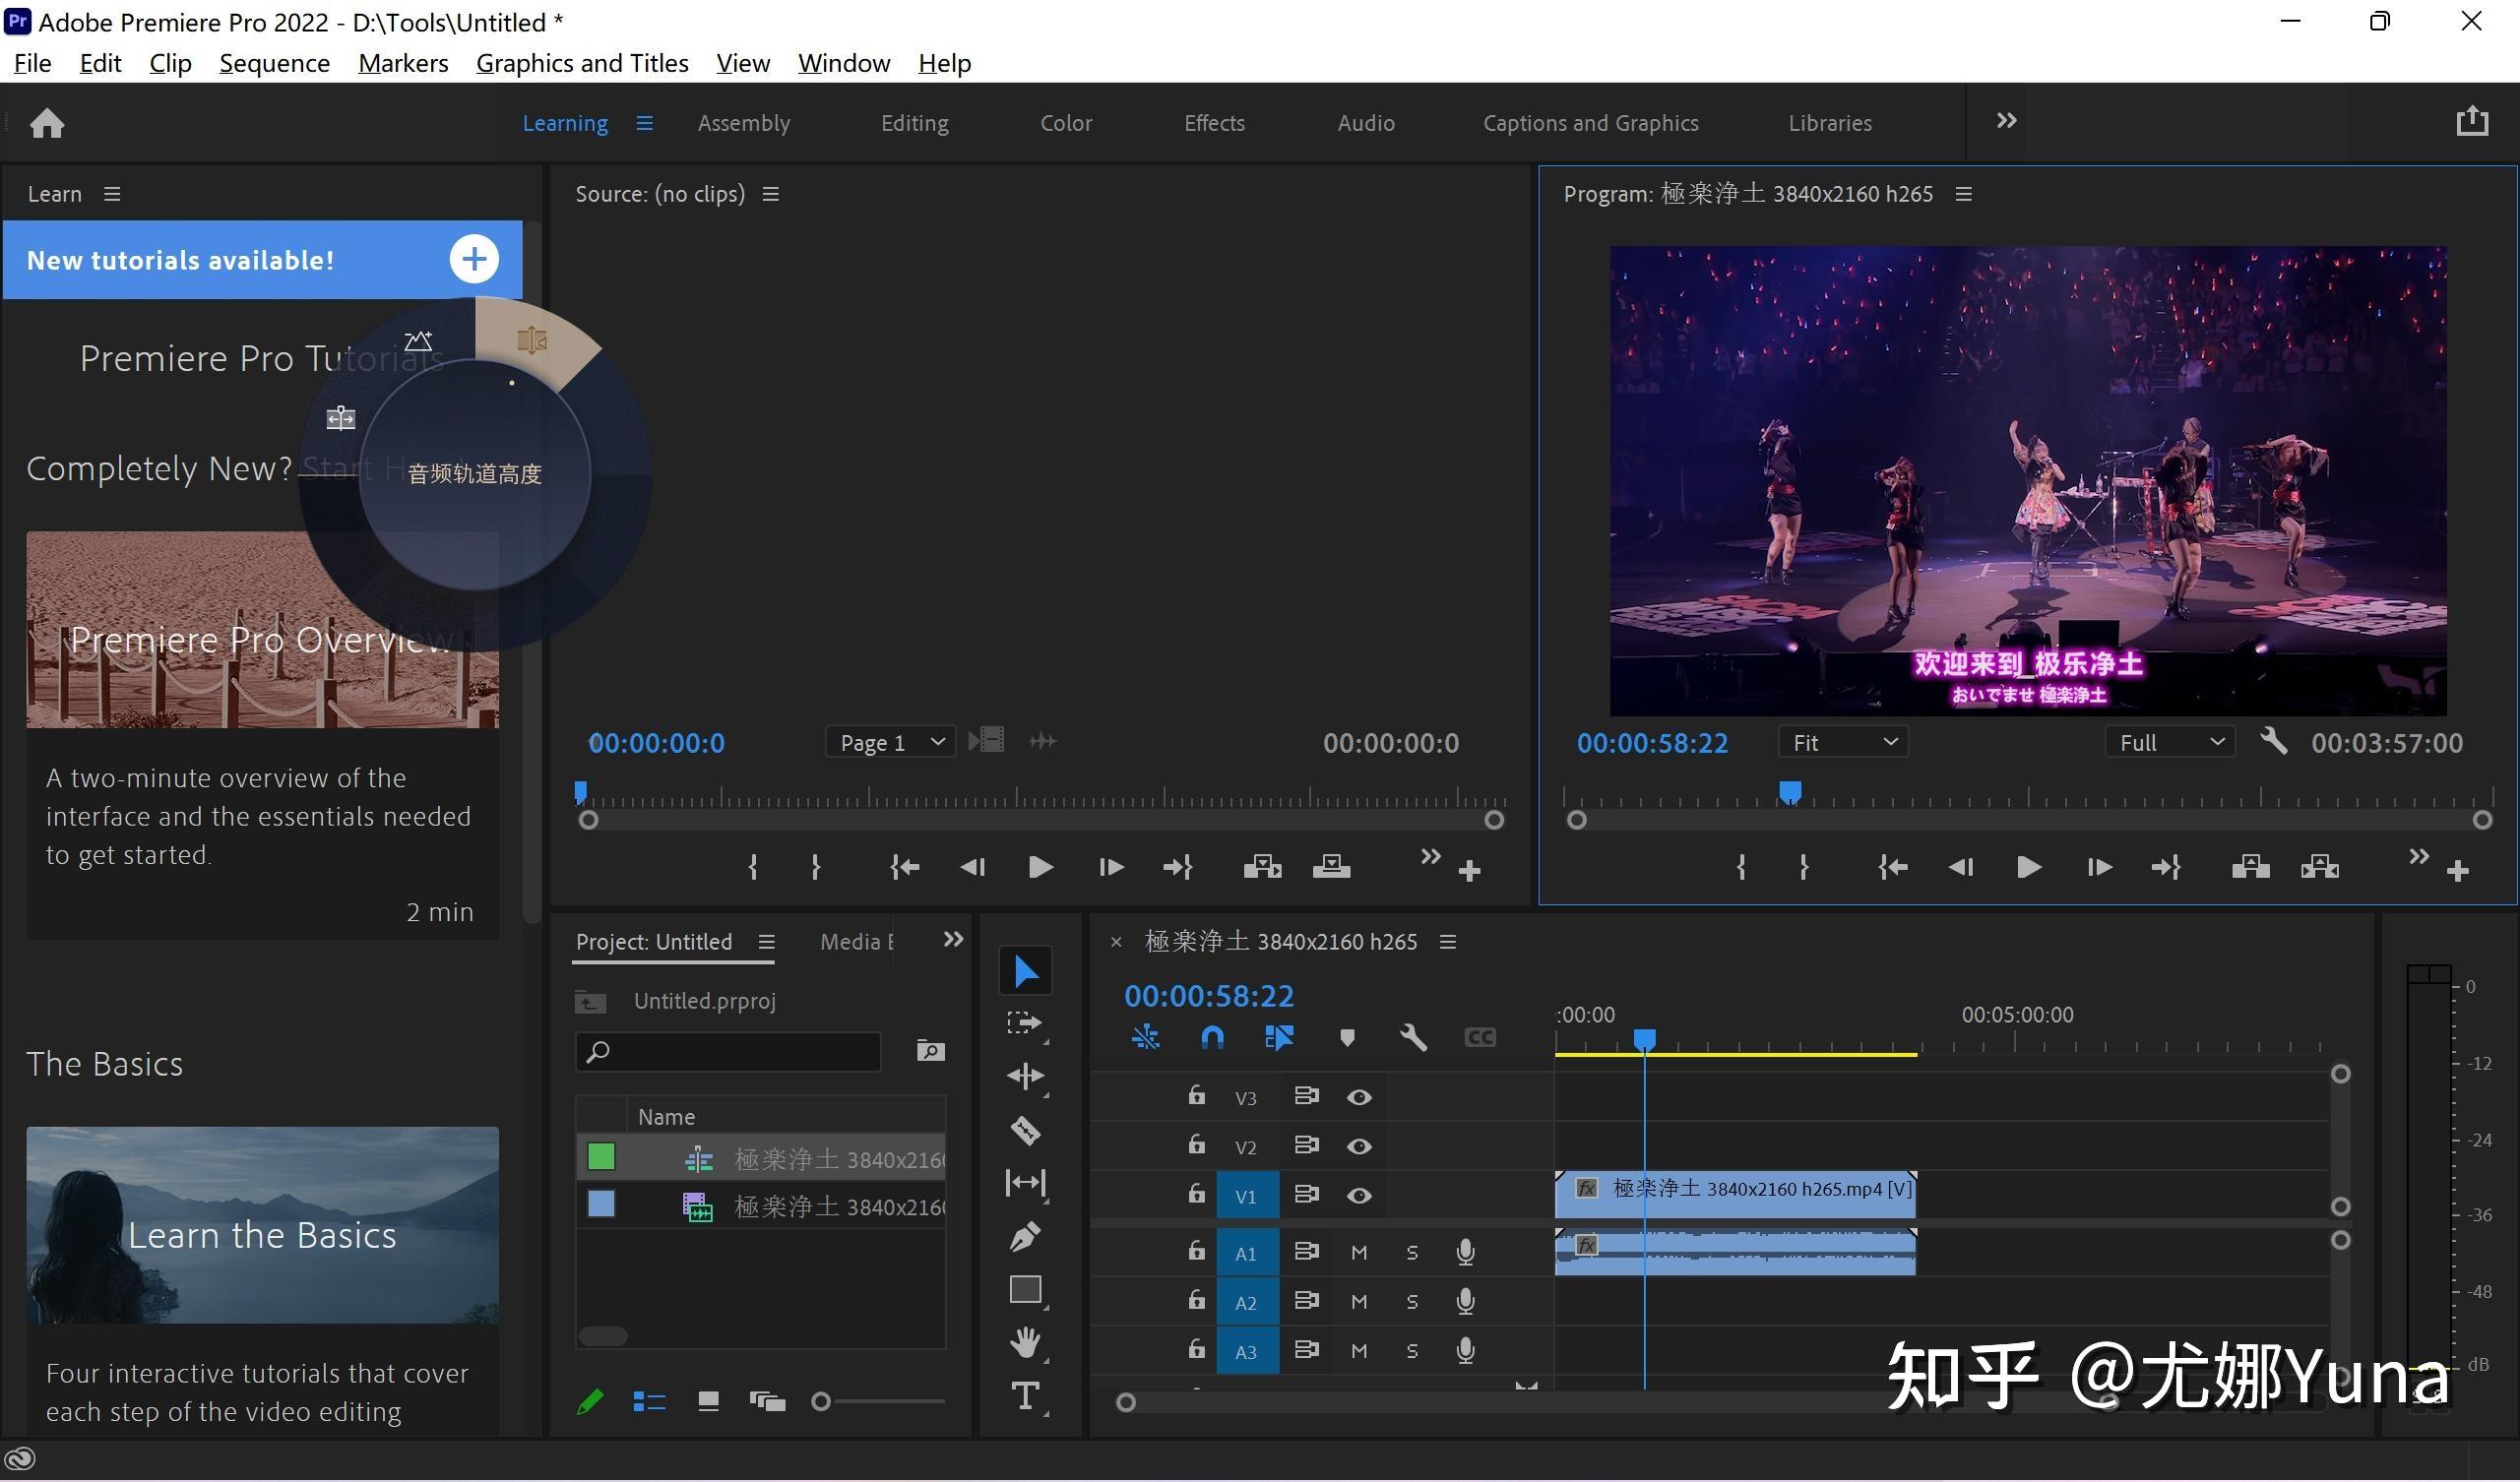Open Quick Export share icon

(x=2472, y=121)
